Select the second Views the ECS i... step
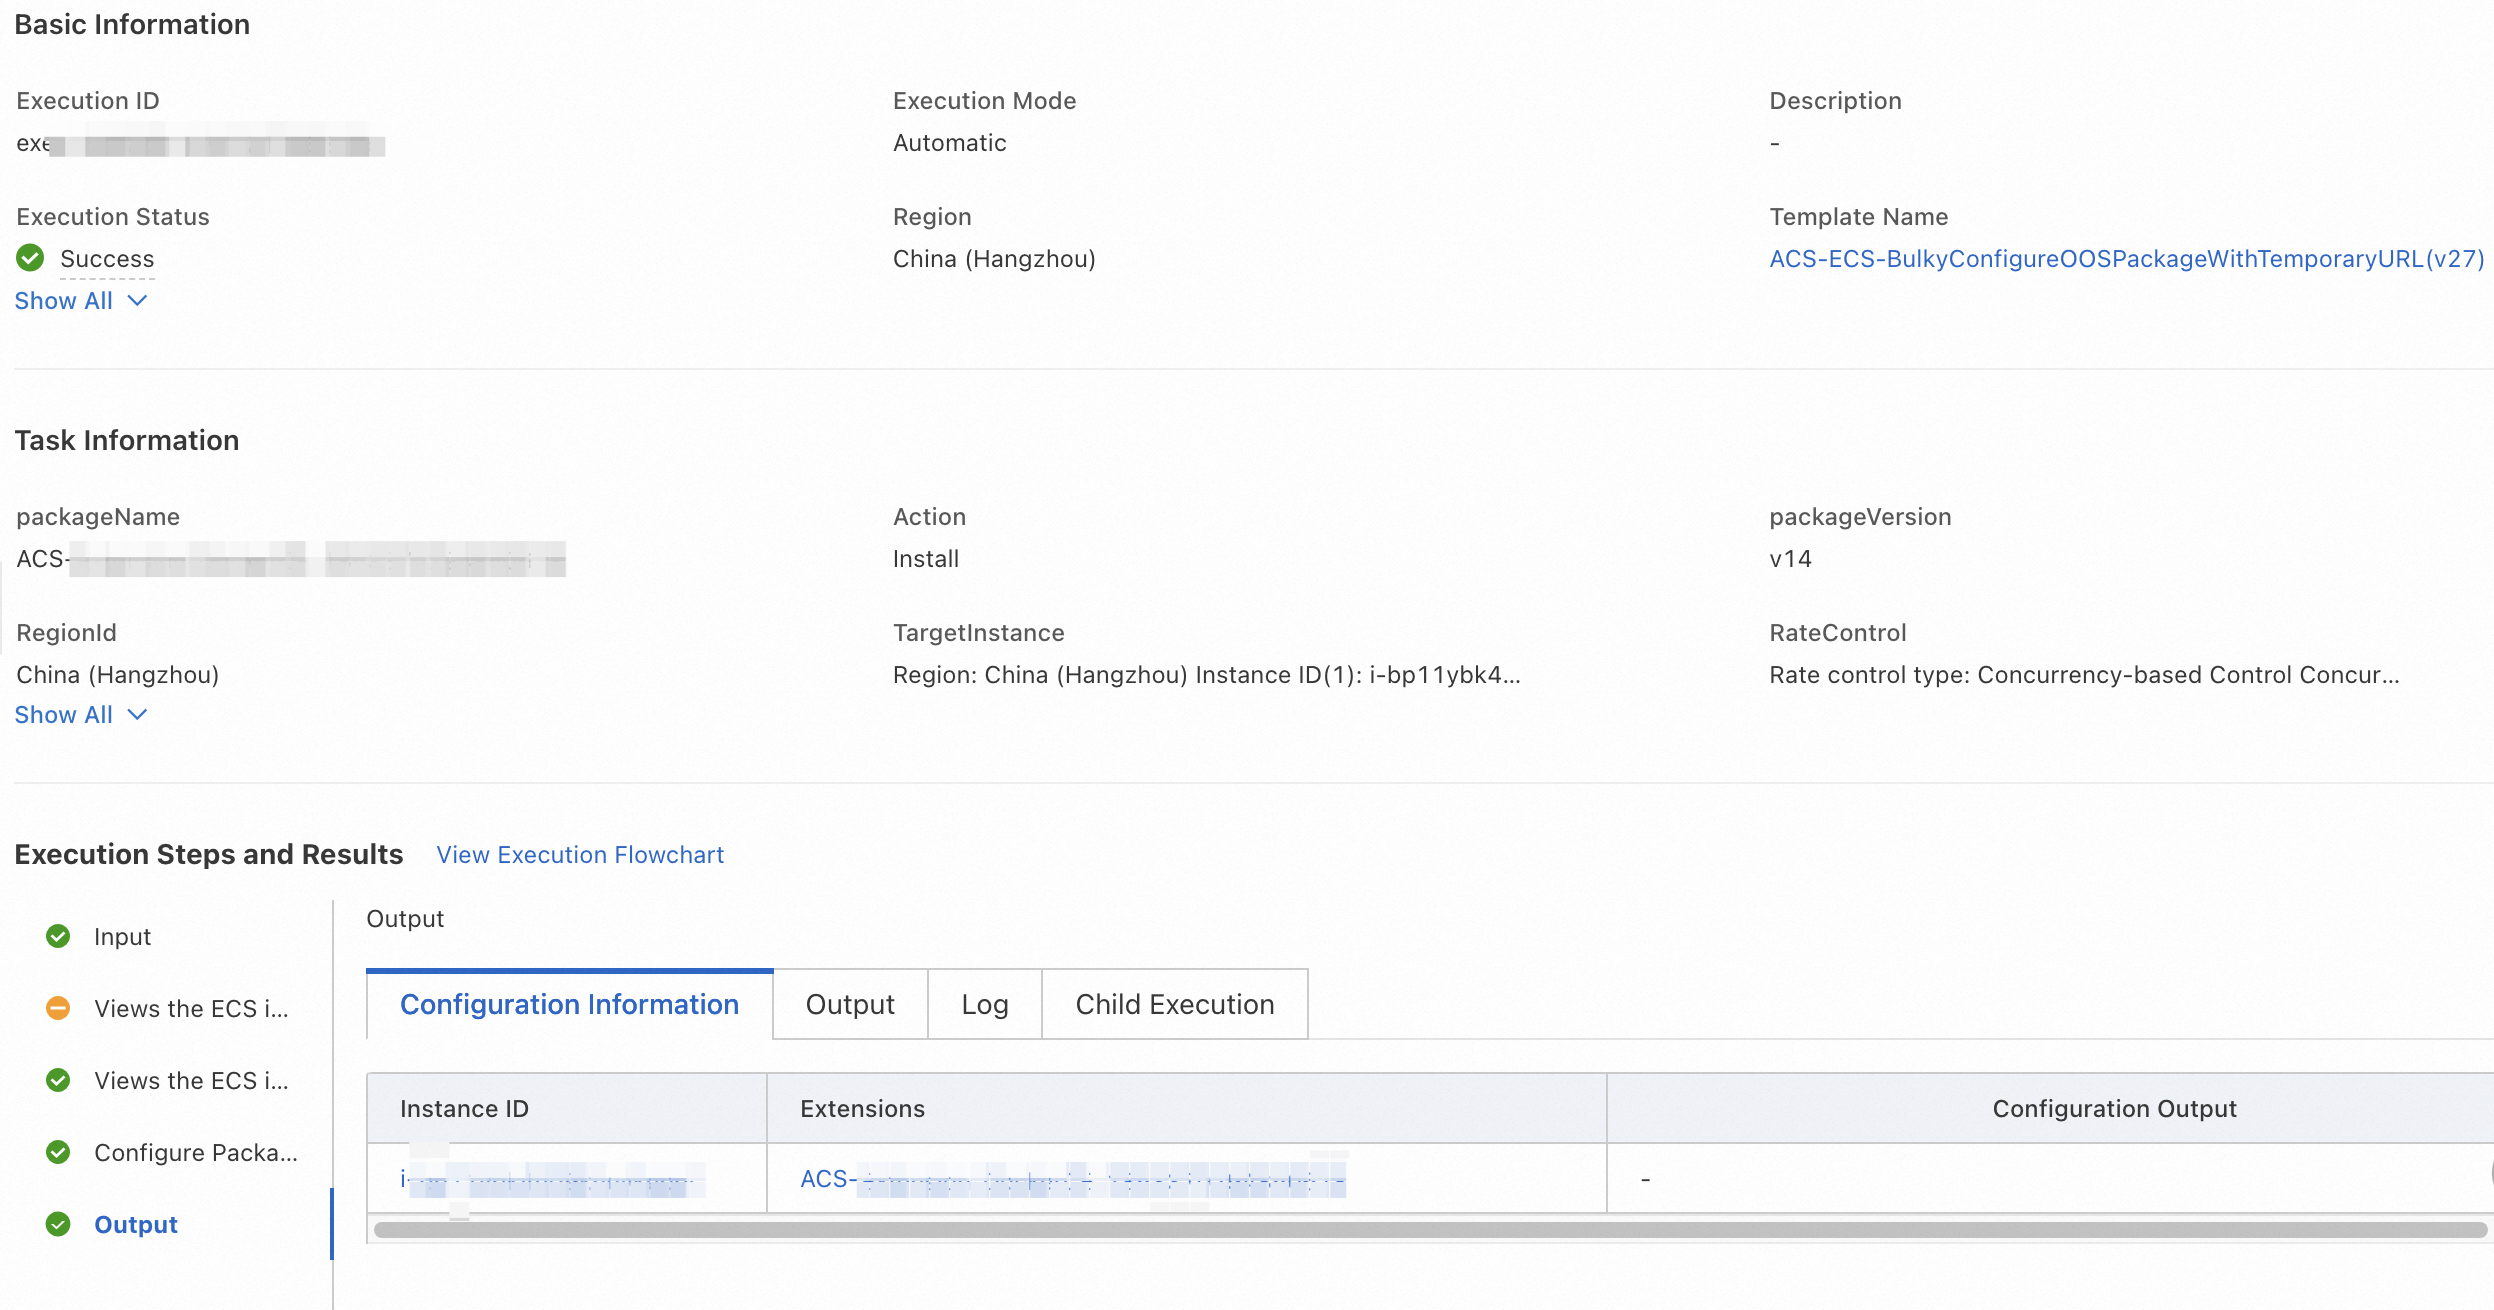2494x1310 pixels. (191, 1081)
